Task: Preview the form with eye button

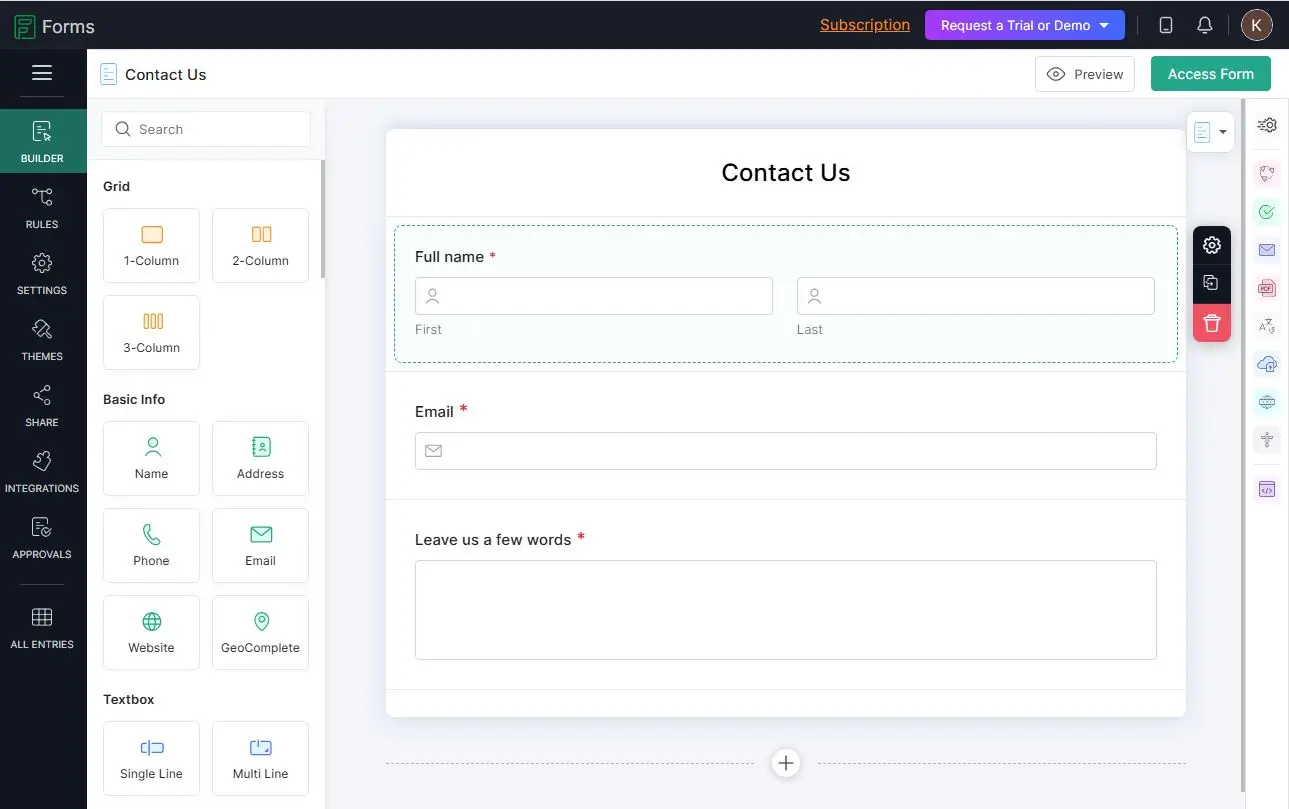Action: click(x=1084, y=74)
